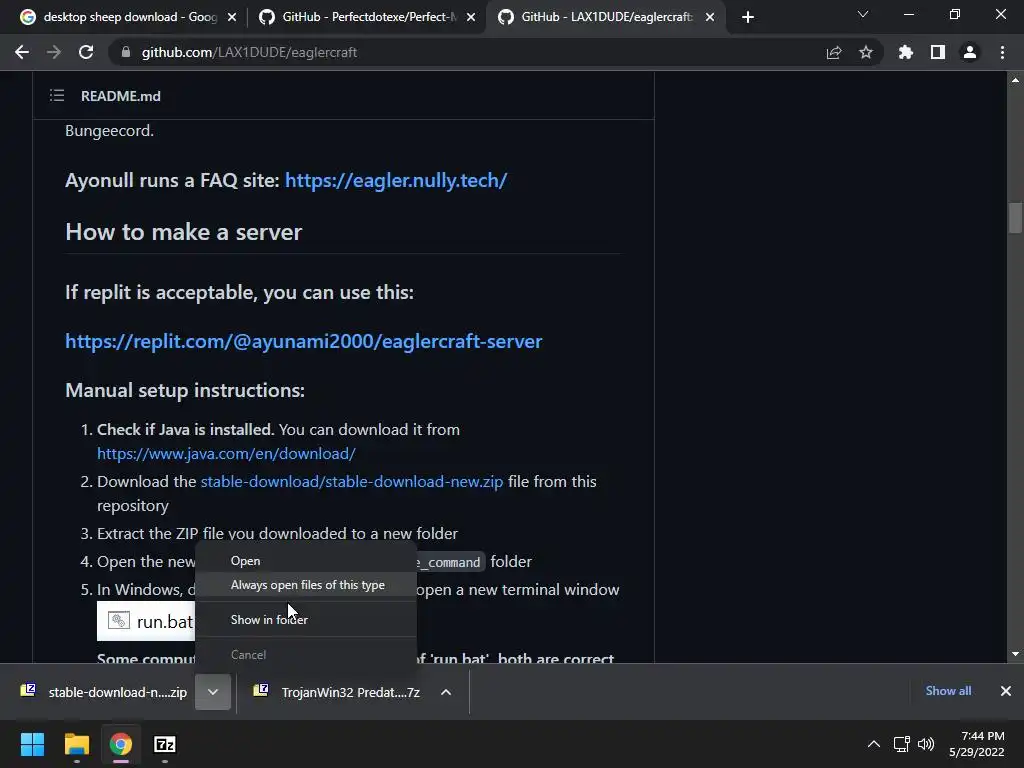
Task: Toggle the Chrome side panel icon
Action: [x=938, y=52]
